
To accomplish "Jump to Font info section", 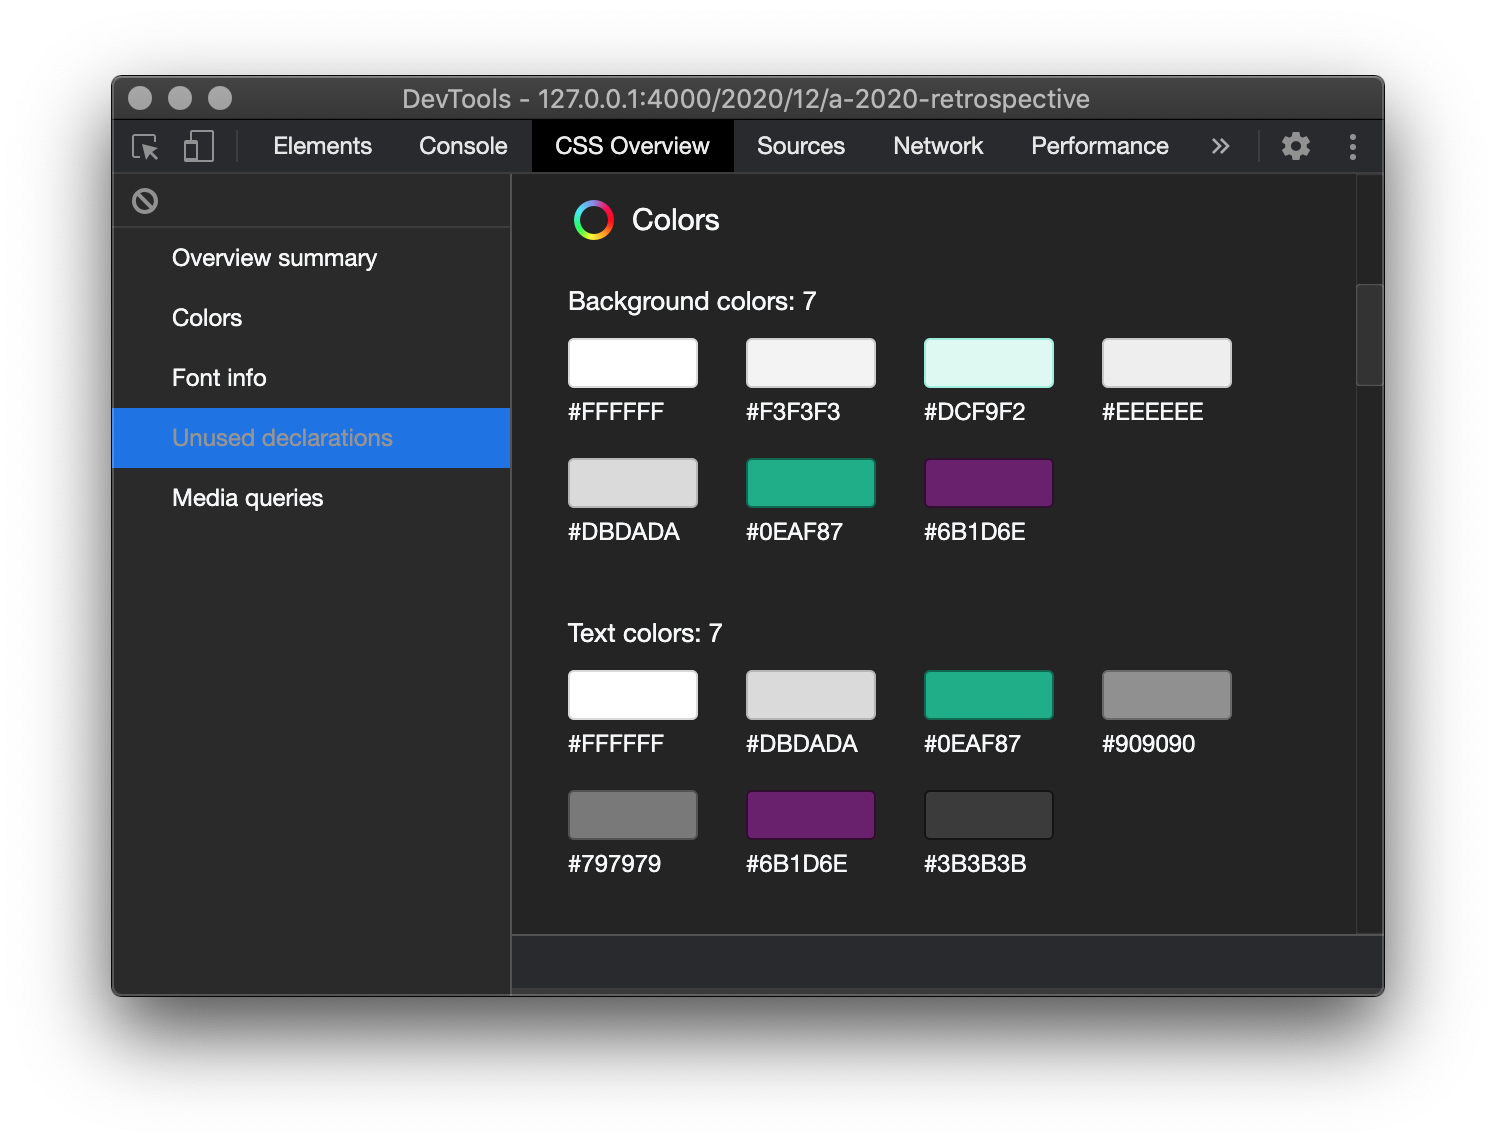I will pos(219,378).
